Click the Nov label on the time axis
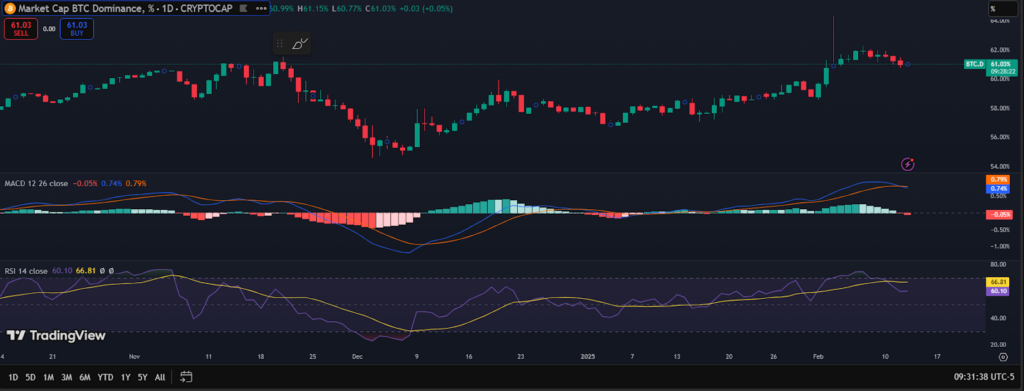The width and height of the screenshot is (1024, 391). click(135, 357)
